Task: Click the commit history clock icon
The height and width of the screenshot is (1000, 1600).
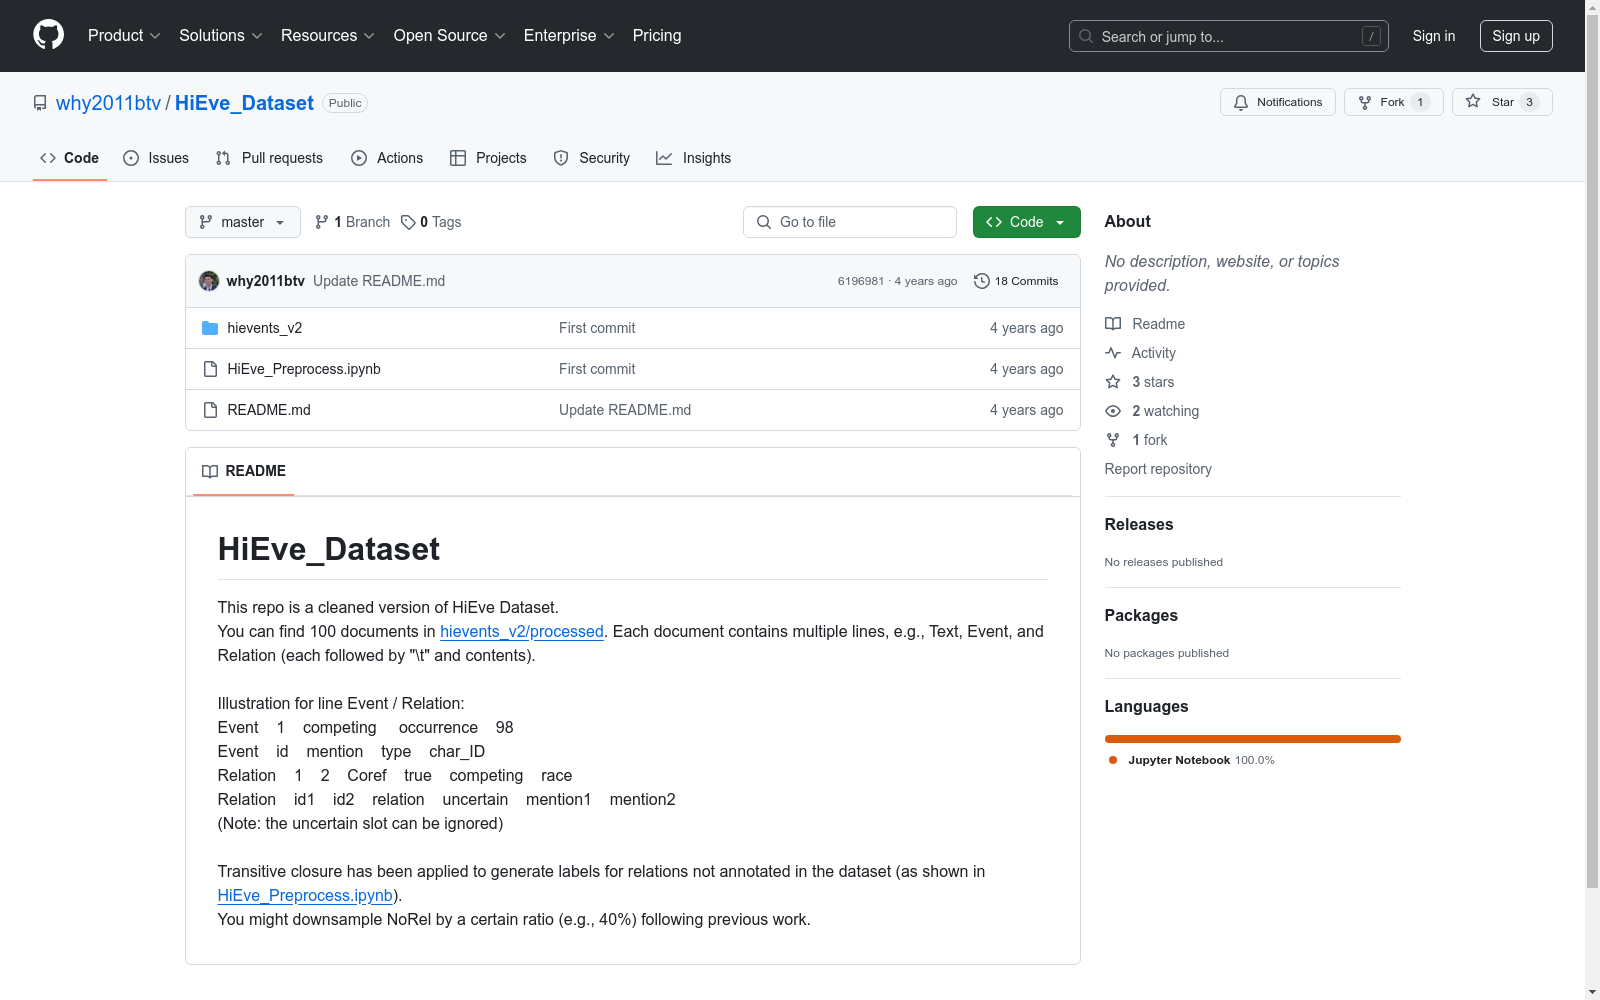Action: pyautogui.click(x=982, y=281)
